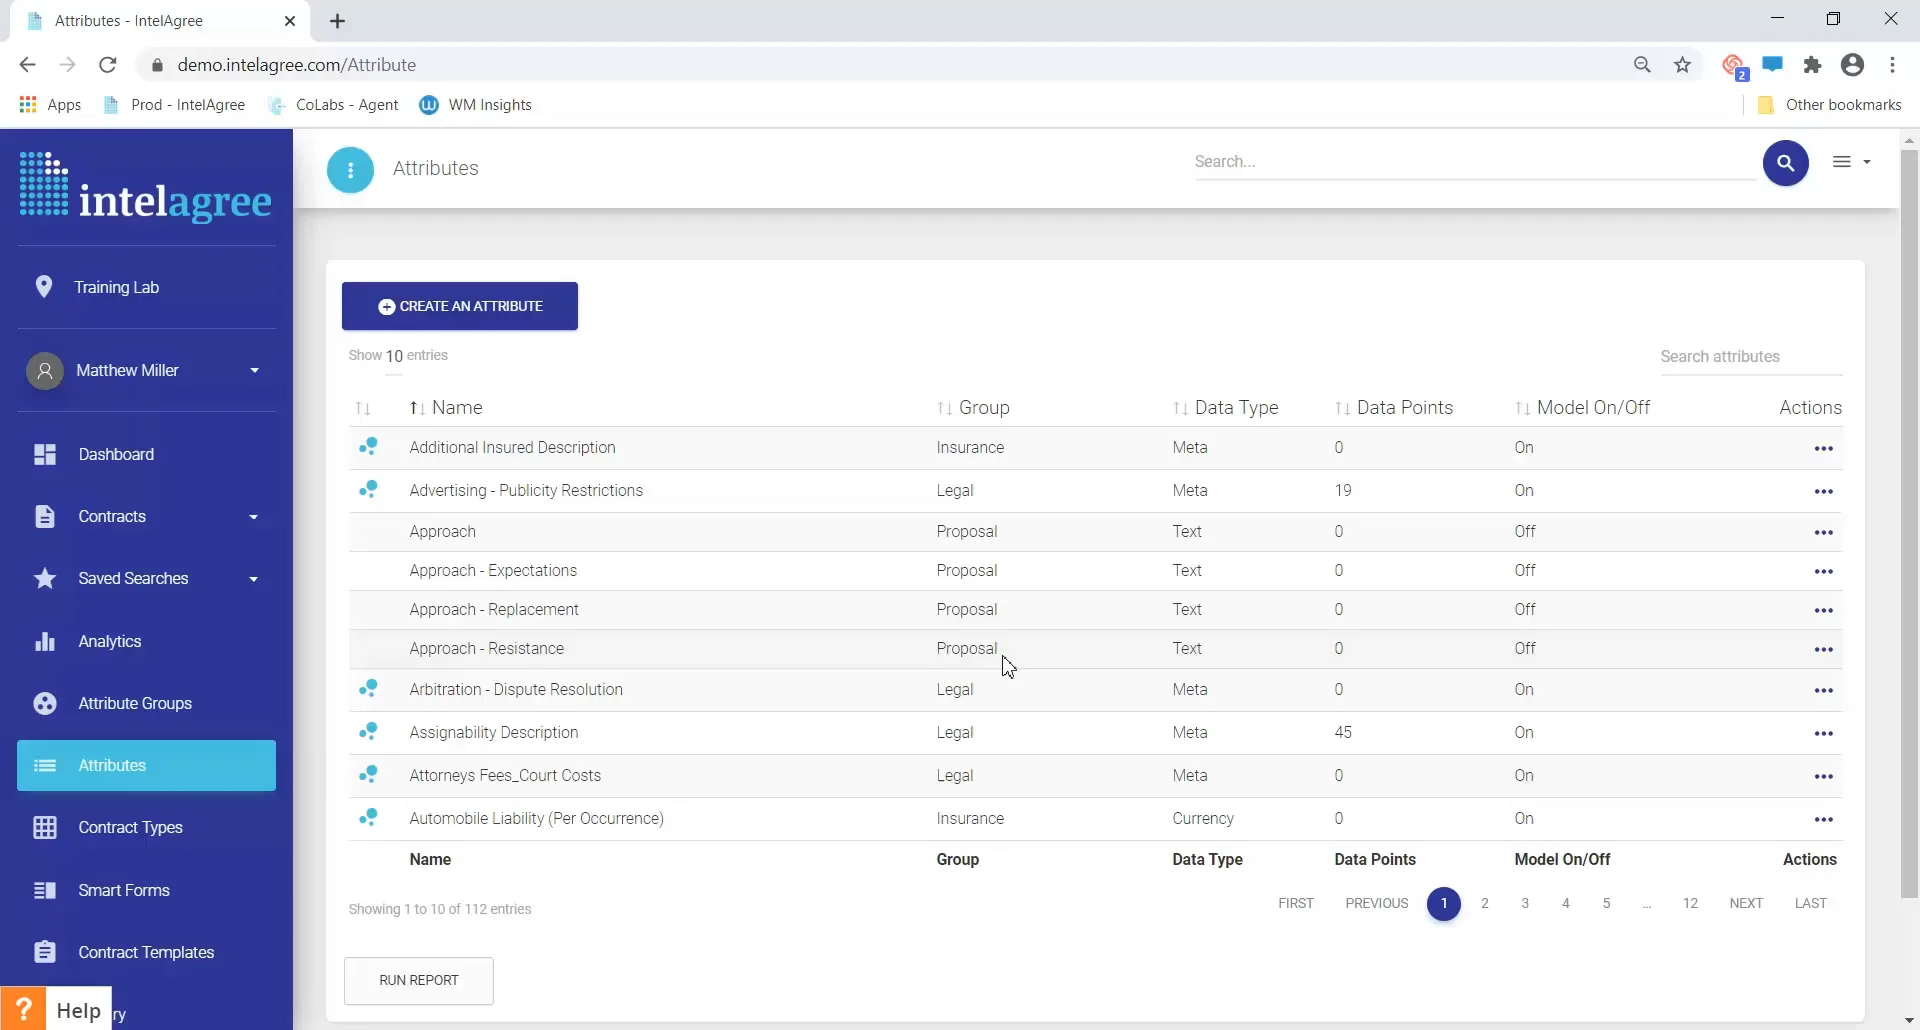Open the Help widget
Viewport: 1920px width, 1030px height.
tap(56, 1009)
